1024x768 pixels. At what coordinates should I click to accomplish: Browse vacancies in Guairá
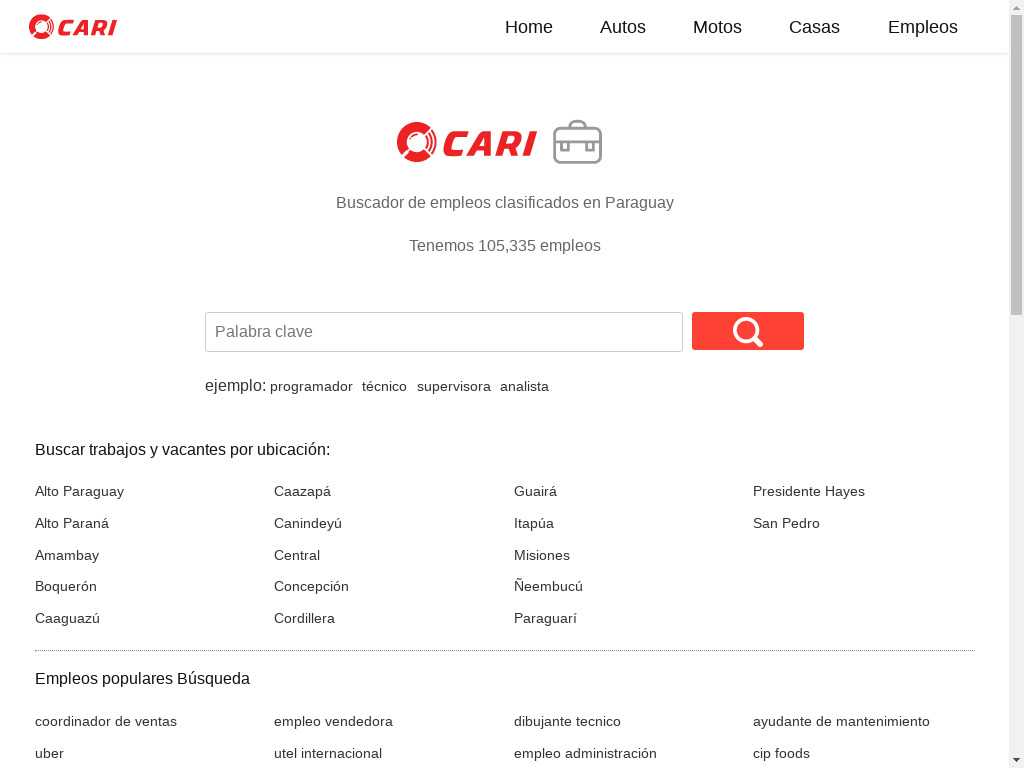[536, 491]
